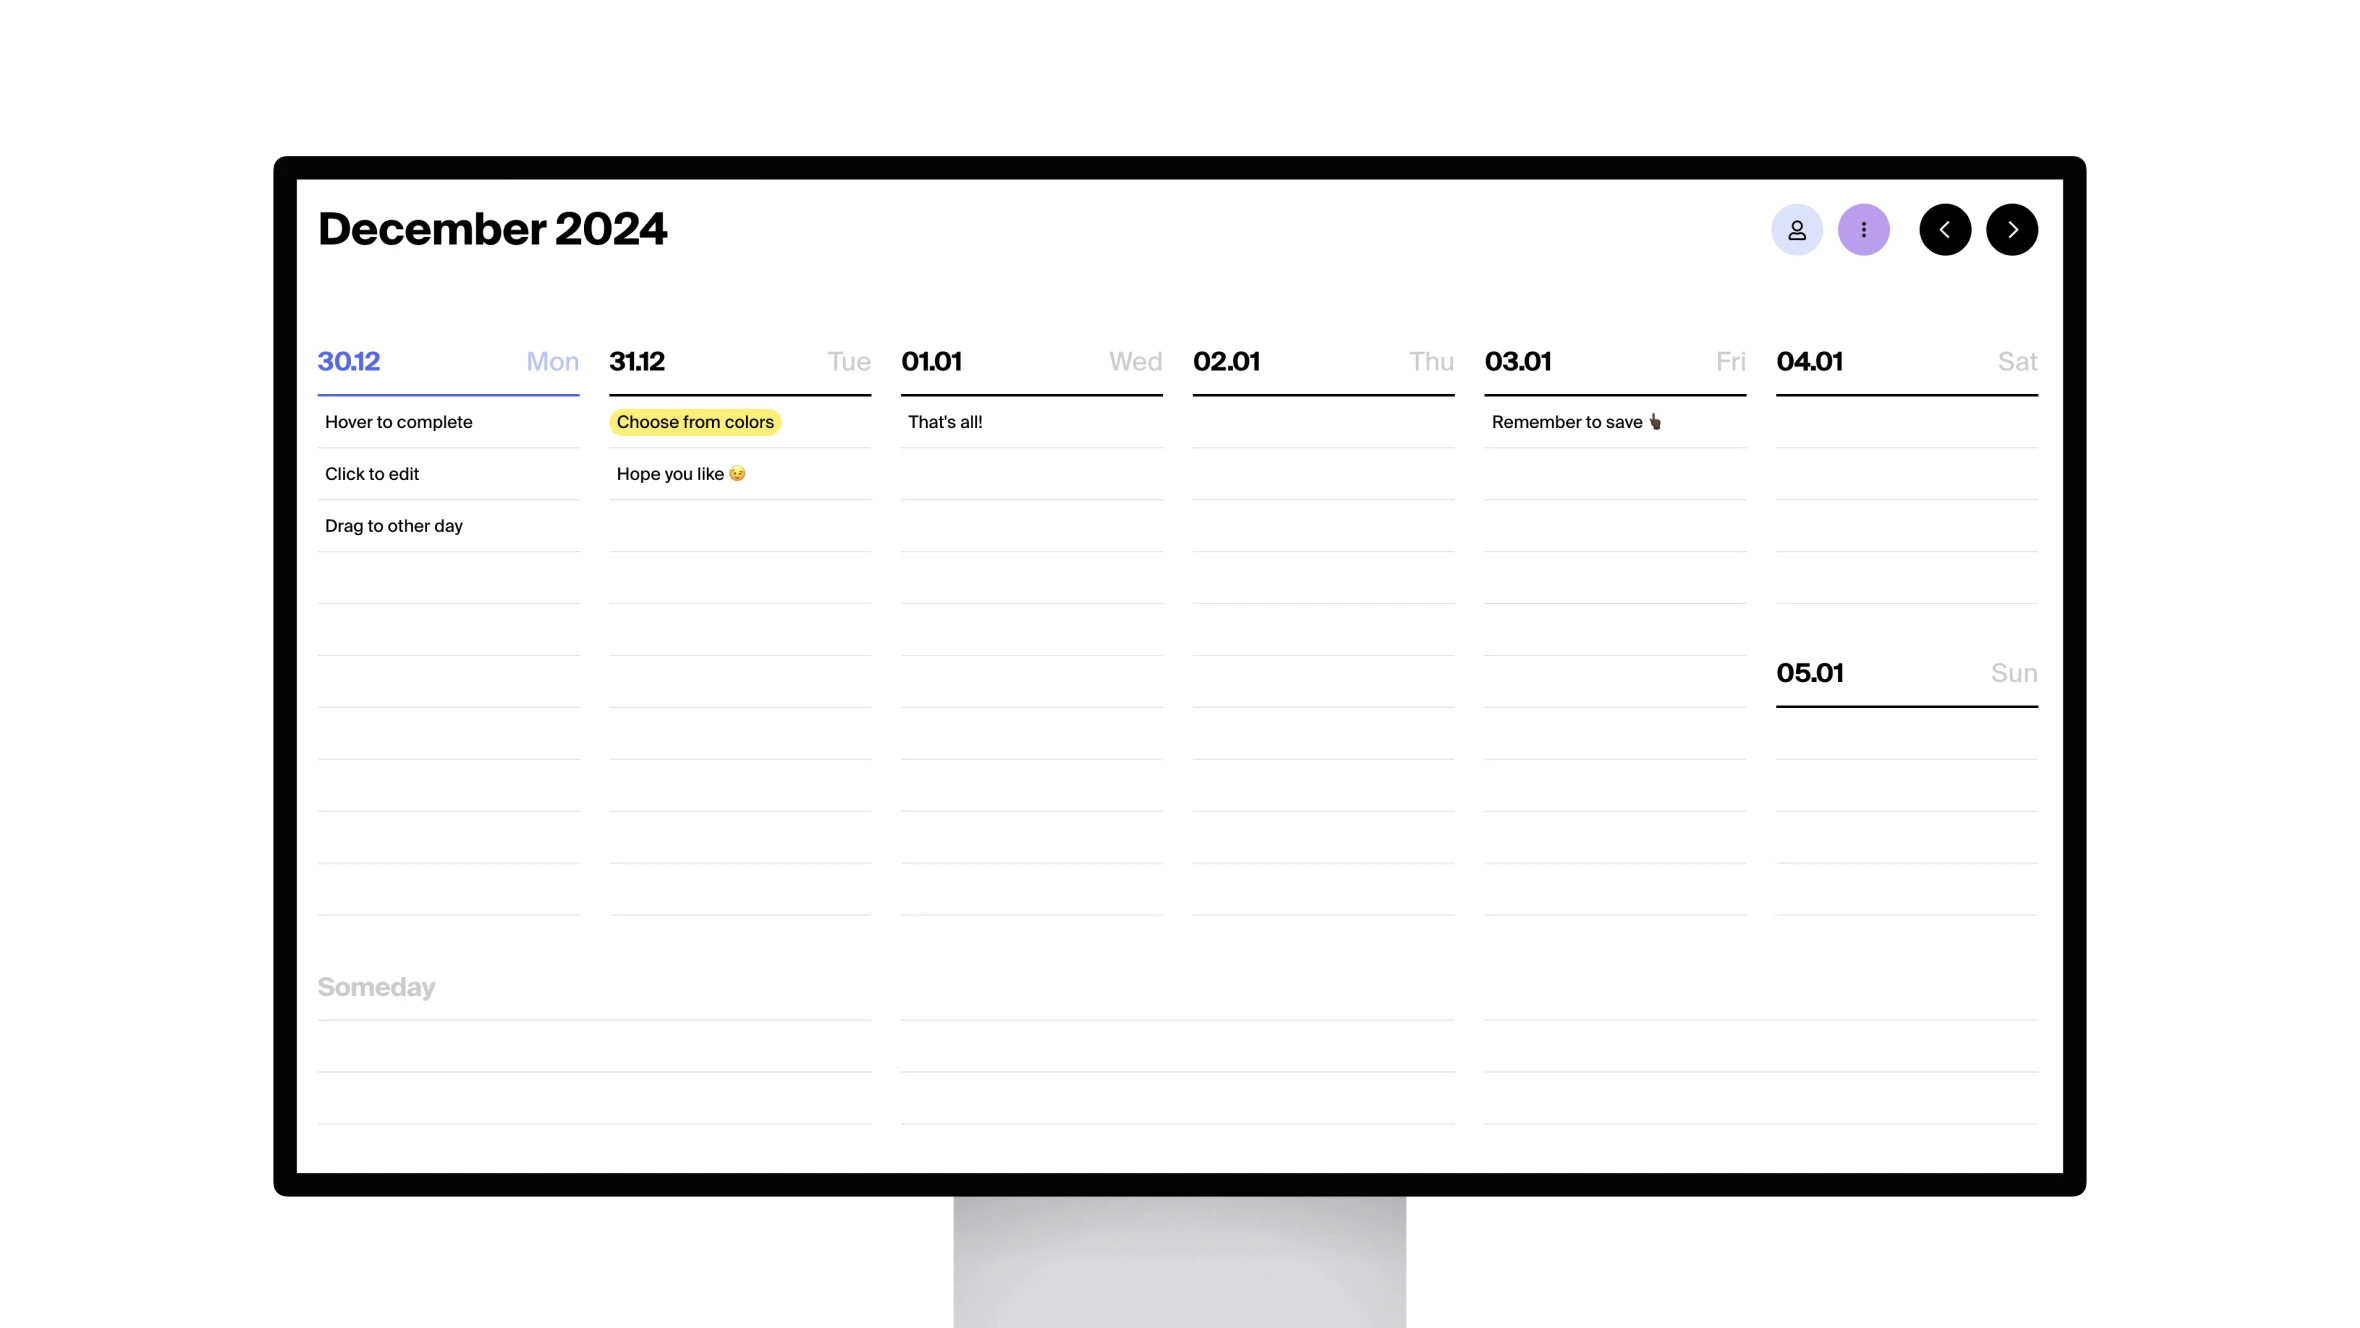Click on 'Drag to other day' task
Image resolution: width=2360 pixels, height=1328 pixels.
pyautogui.click(x=394, y=524)
